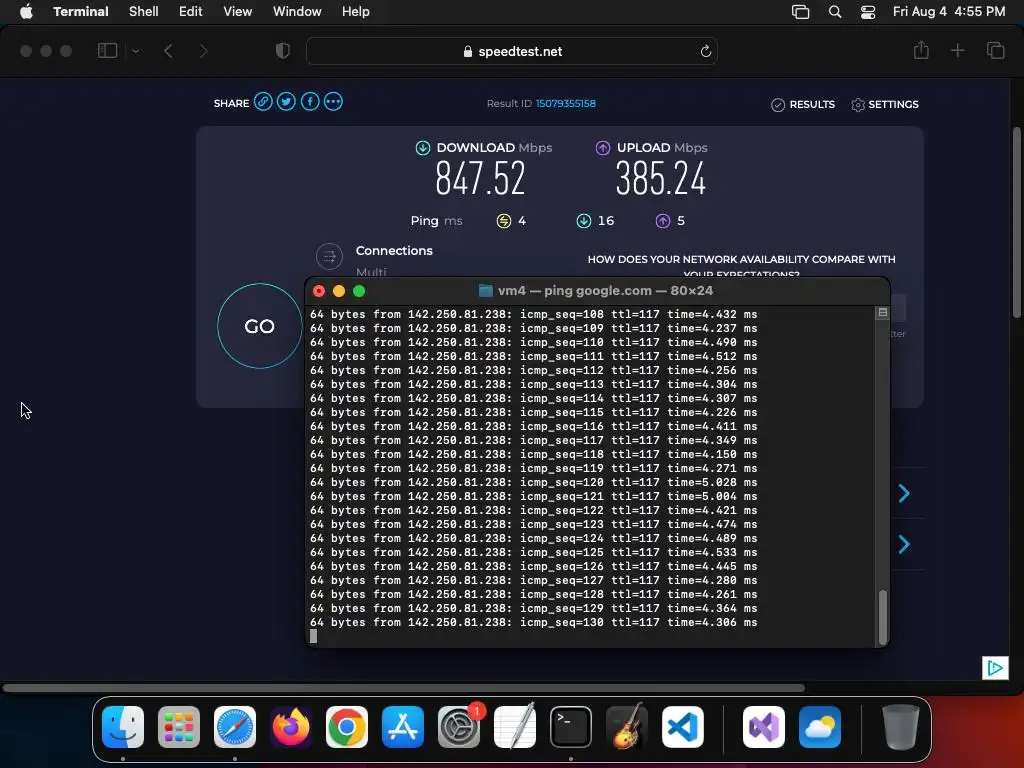Open Safari share menu

pyautogui.click(x=921, y=50)
